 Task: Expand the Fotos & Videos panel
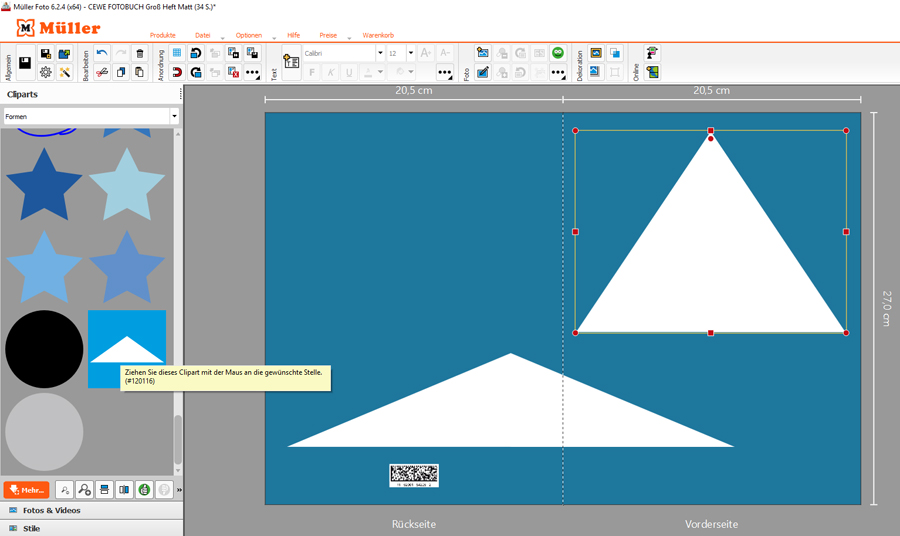point(50,510)
